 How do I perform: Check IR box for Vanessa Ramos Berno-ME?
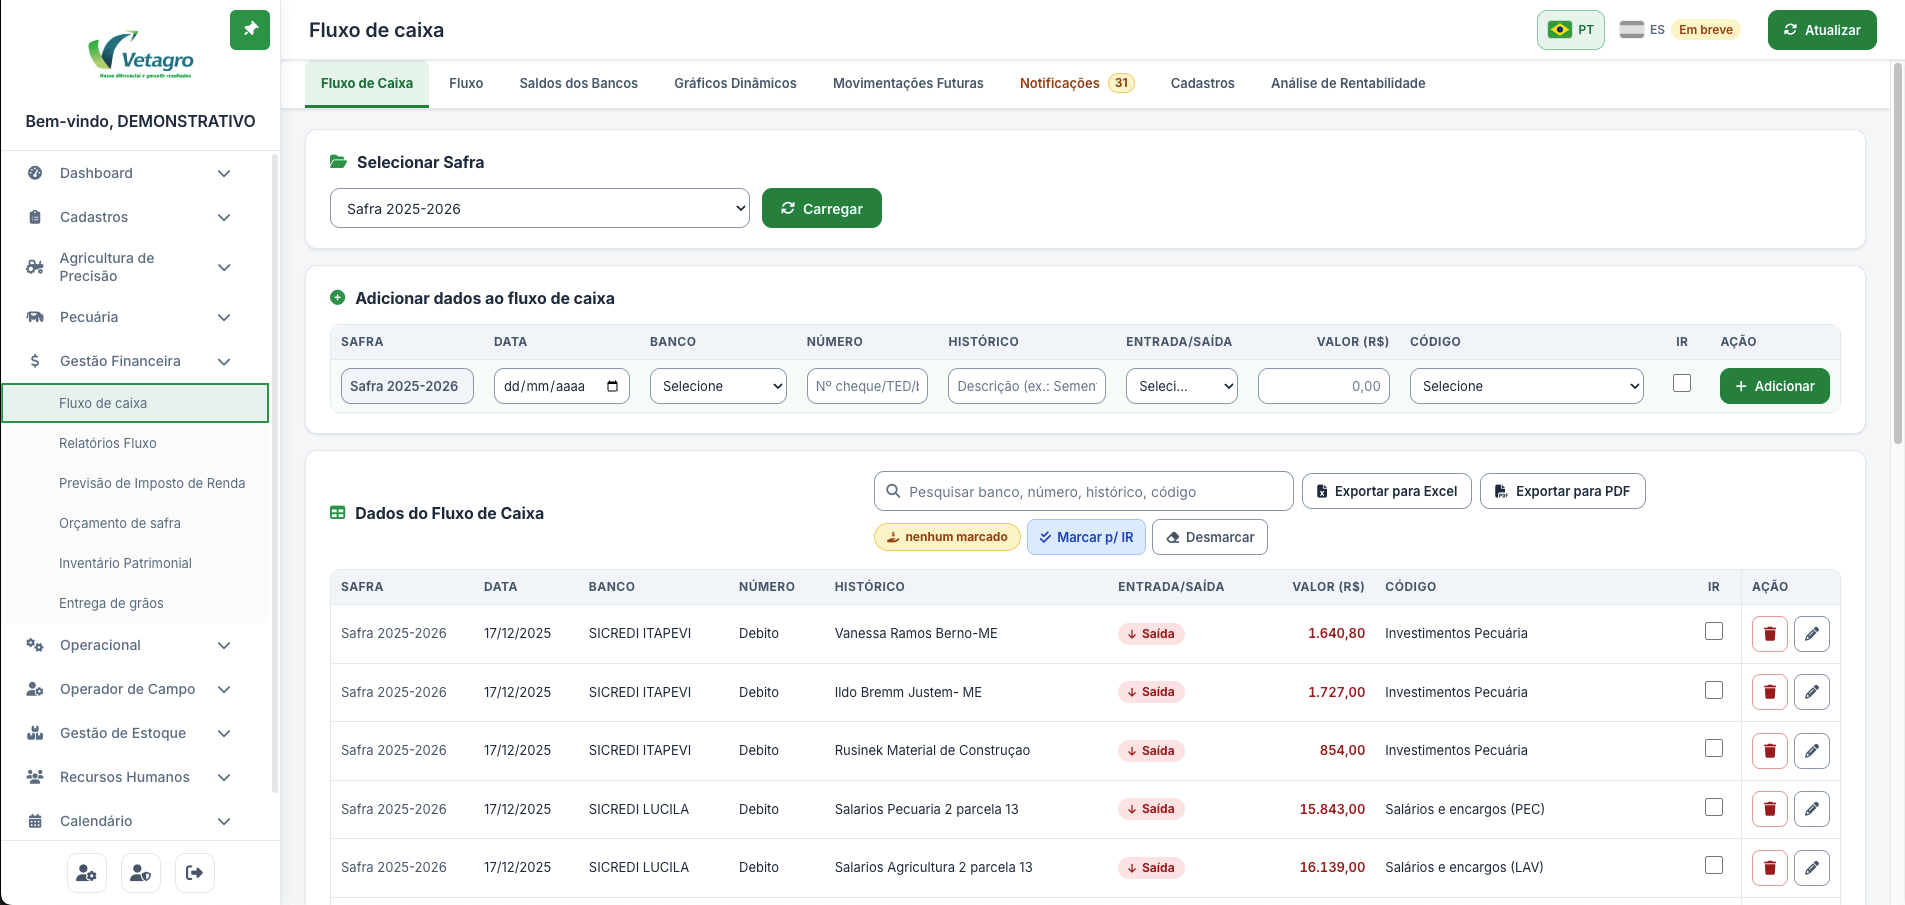click(1714, 631)
